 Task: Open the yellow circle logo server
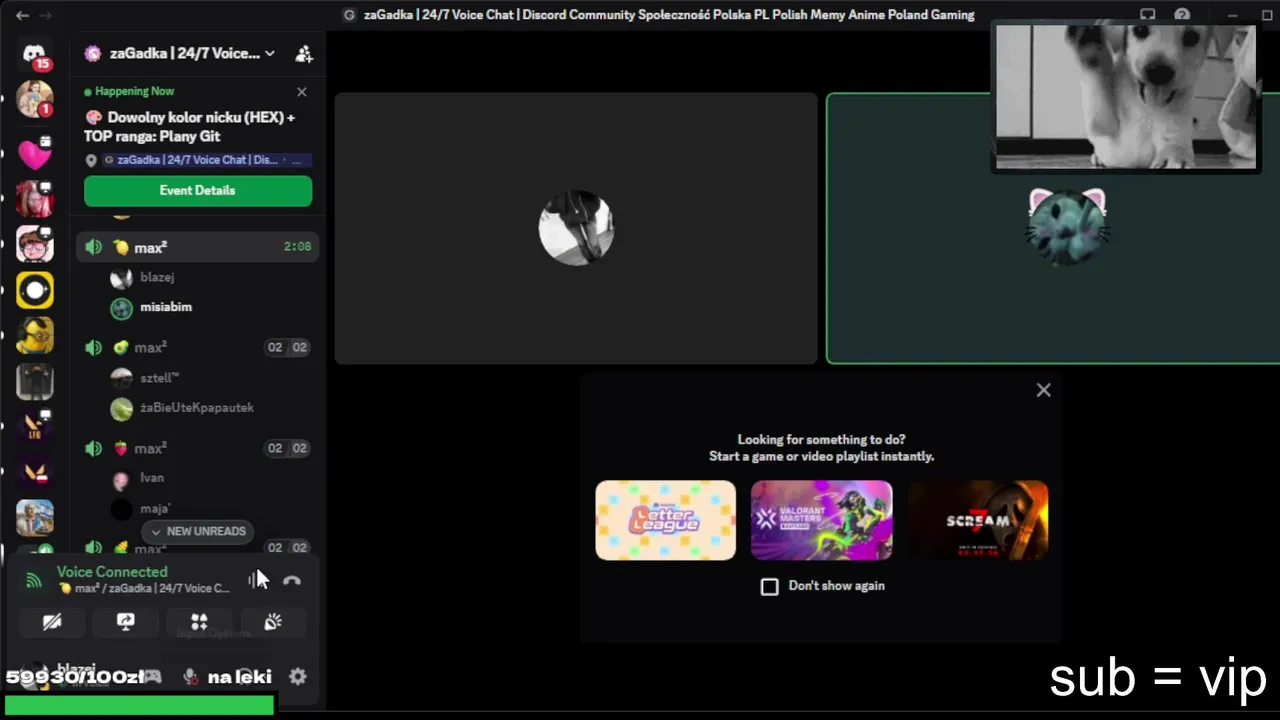coord(35,290)
